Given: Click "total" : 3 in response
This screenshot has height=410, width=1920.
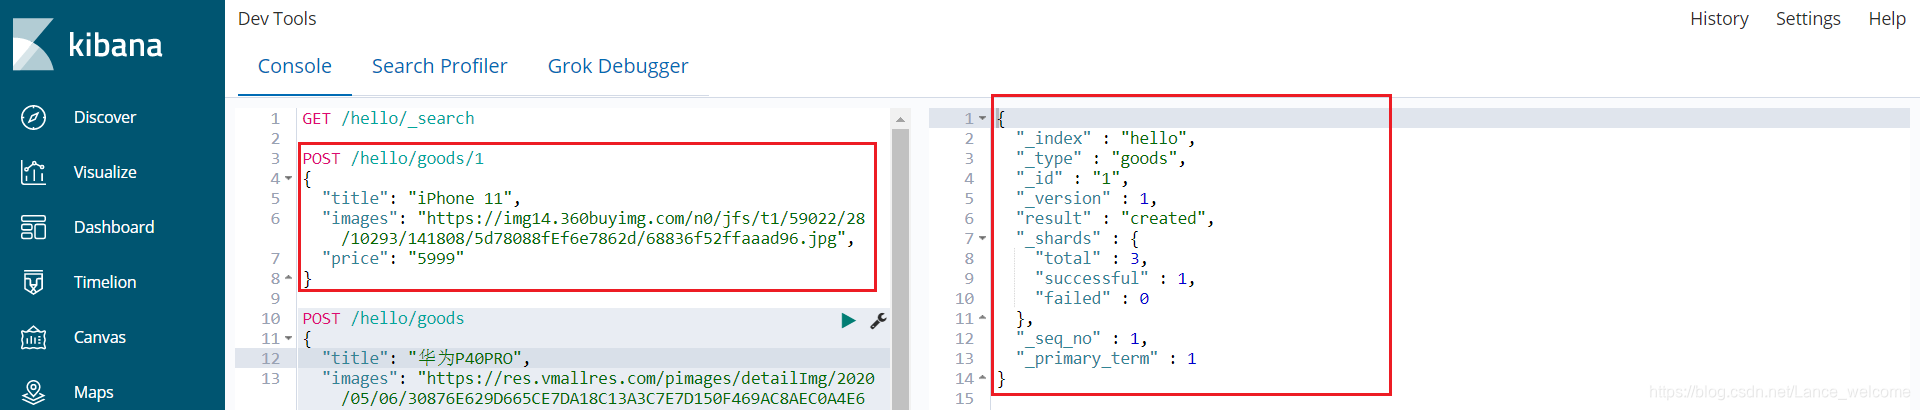Looking at the screenshot, I should click(x=1091, y=258).
